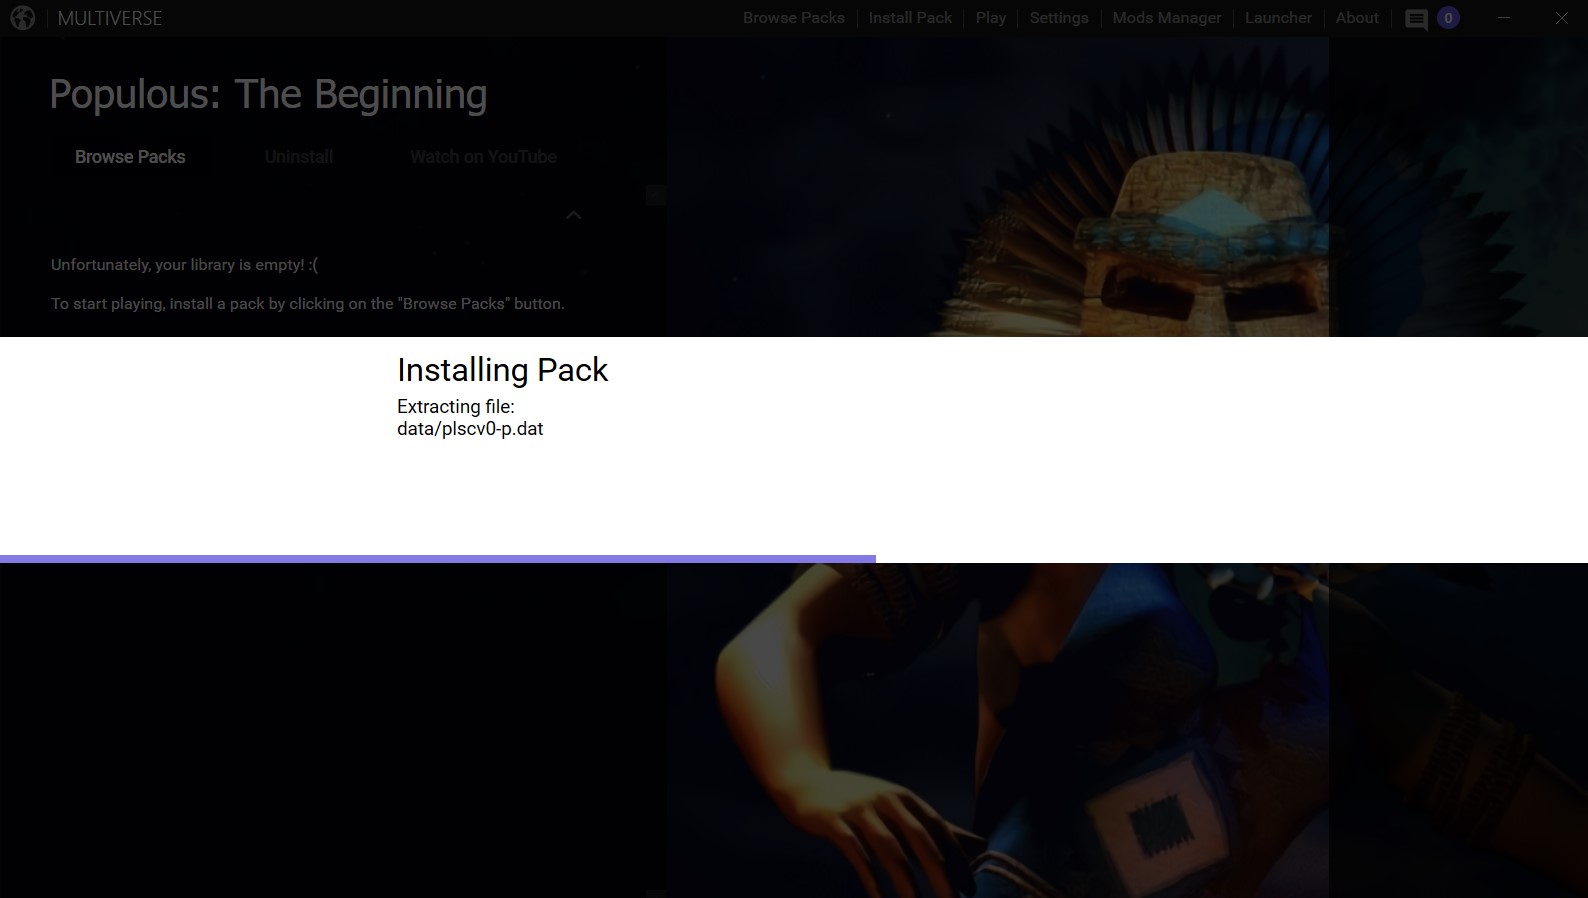Screen dimensions: 1588x898
Task: Switch to the Launcher menu item
Action: tap(1278, 18)
